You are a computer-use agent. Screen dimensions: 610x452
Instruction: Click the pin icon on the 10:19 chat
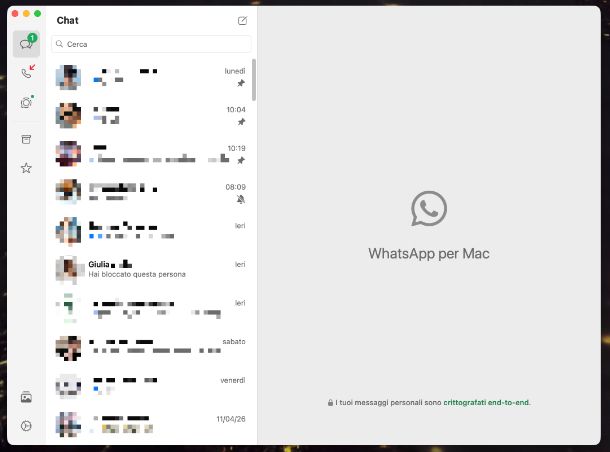tap(241, 160)
